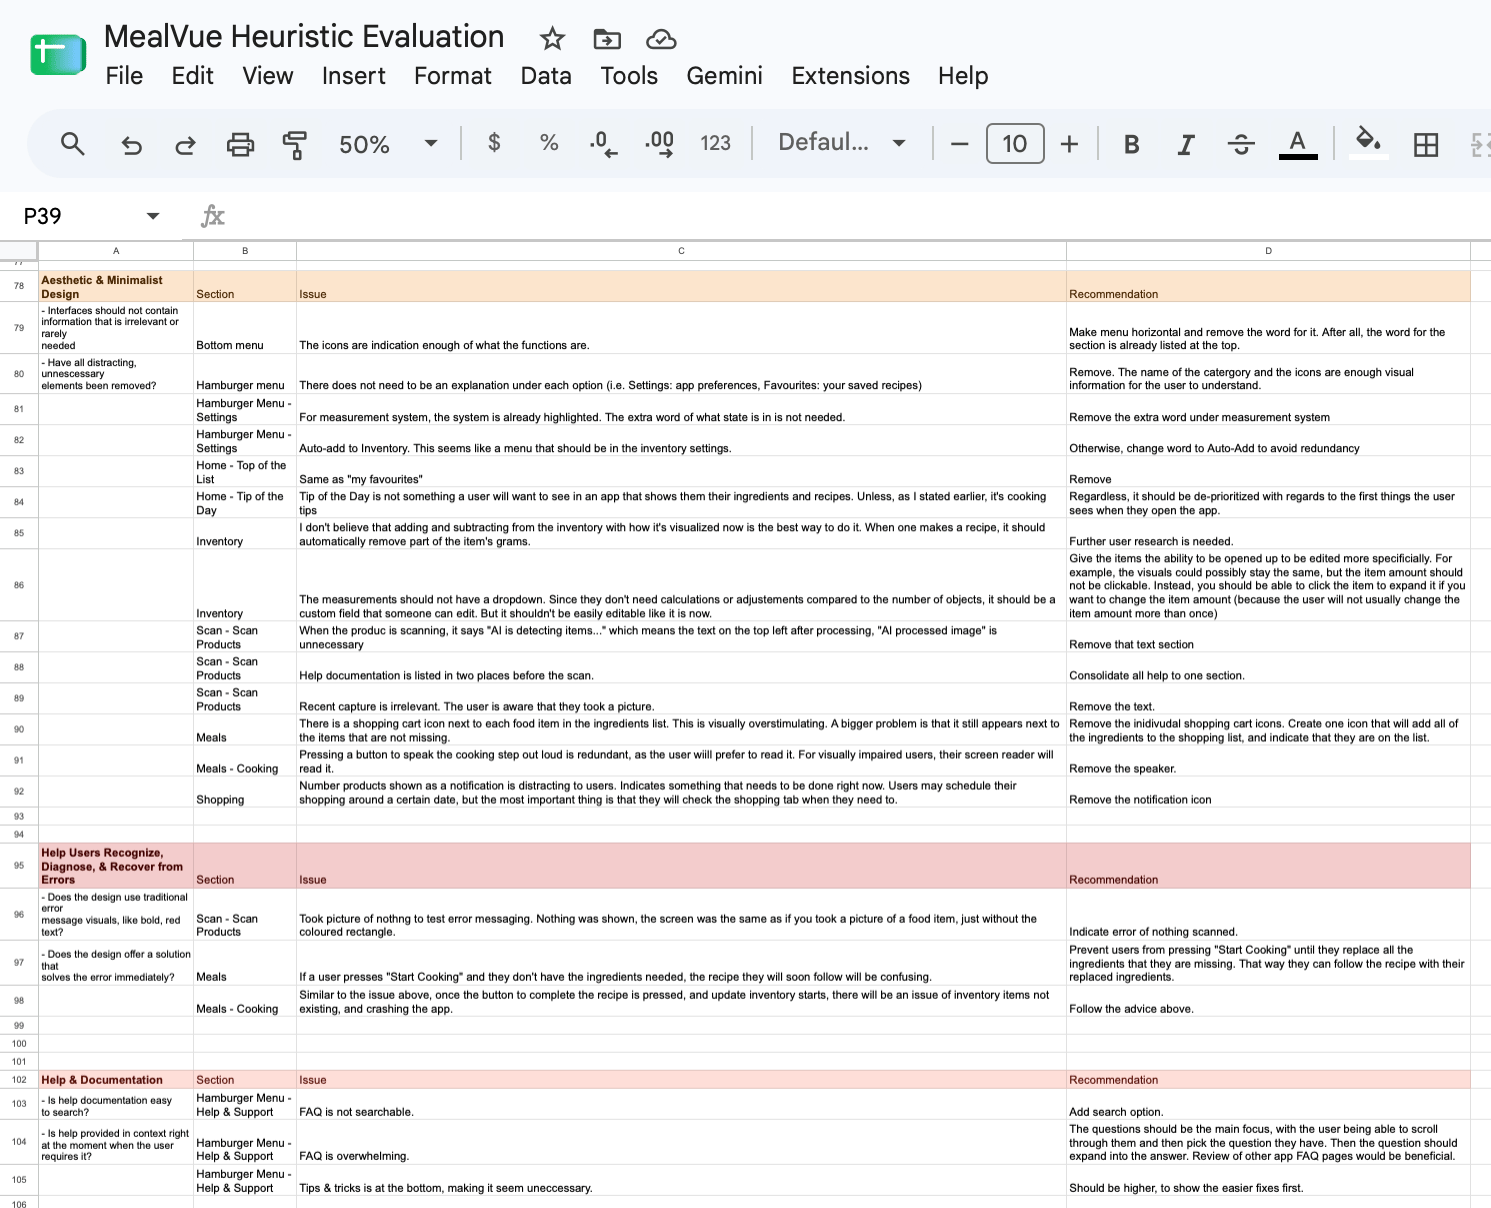Image resolution: width=1491 pixels, height=1208 pixels.
Task: Open the search menus magnifier
Action: [x=72, y=144]
